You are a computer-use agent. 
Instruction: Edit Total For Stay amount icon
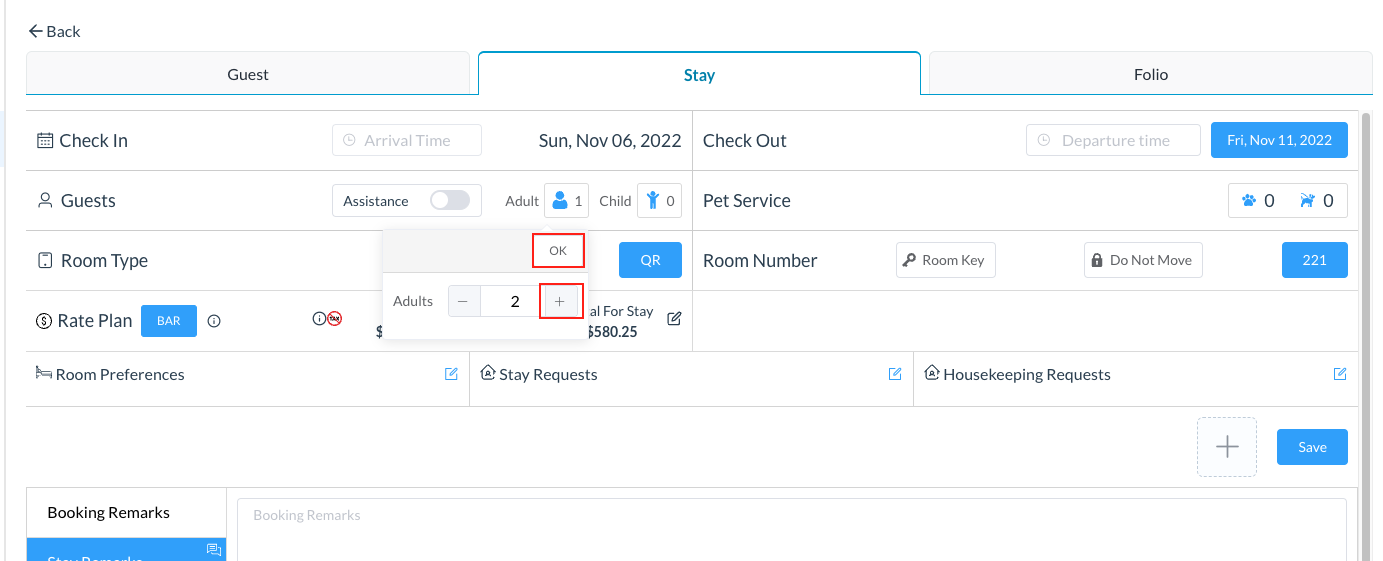pyautogui.click(x=674, y=319)
